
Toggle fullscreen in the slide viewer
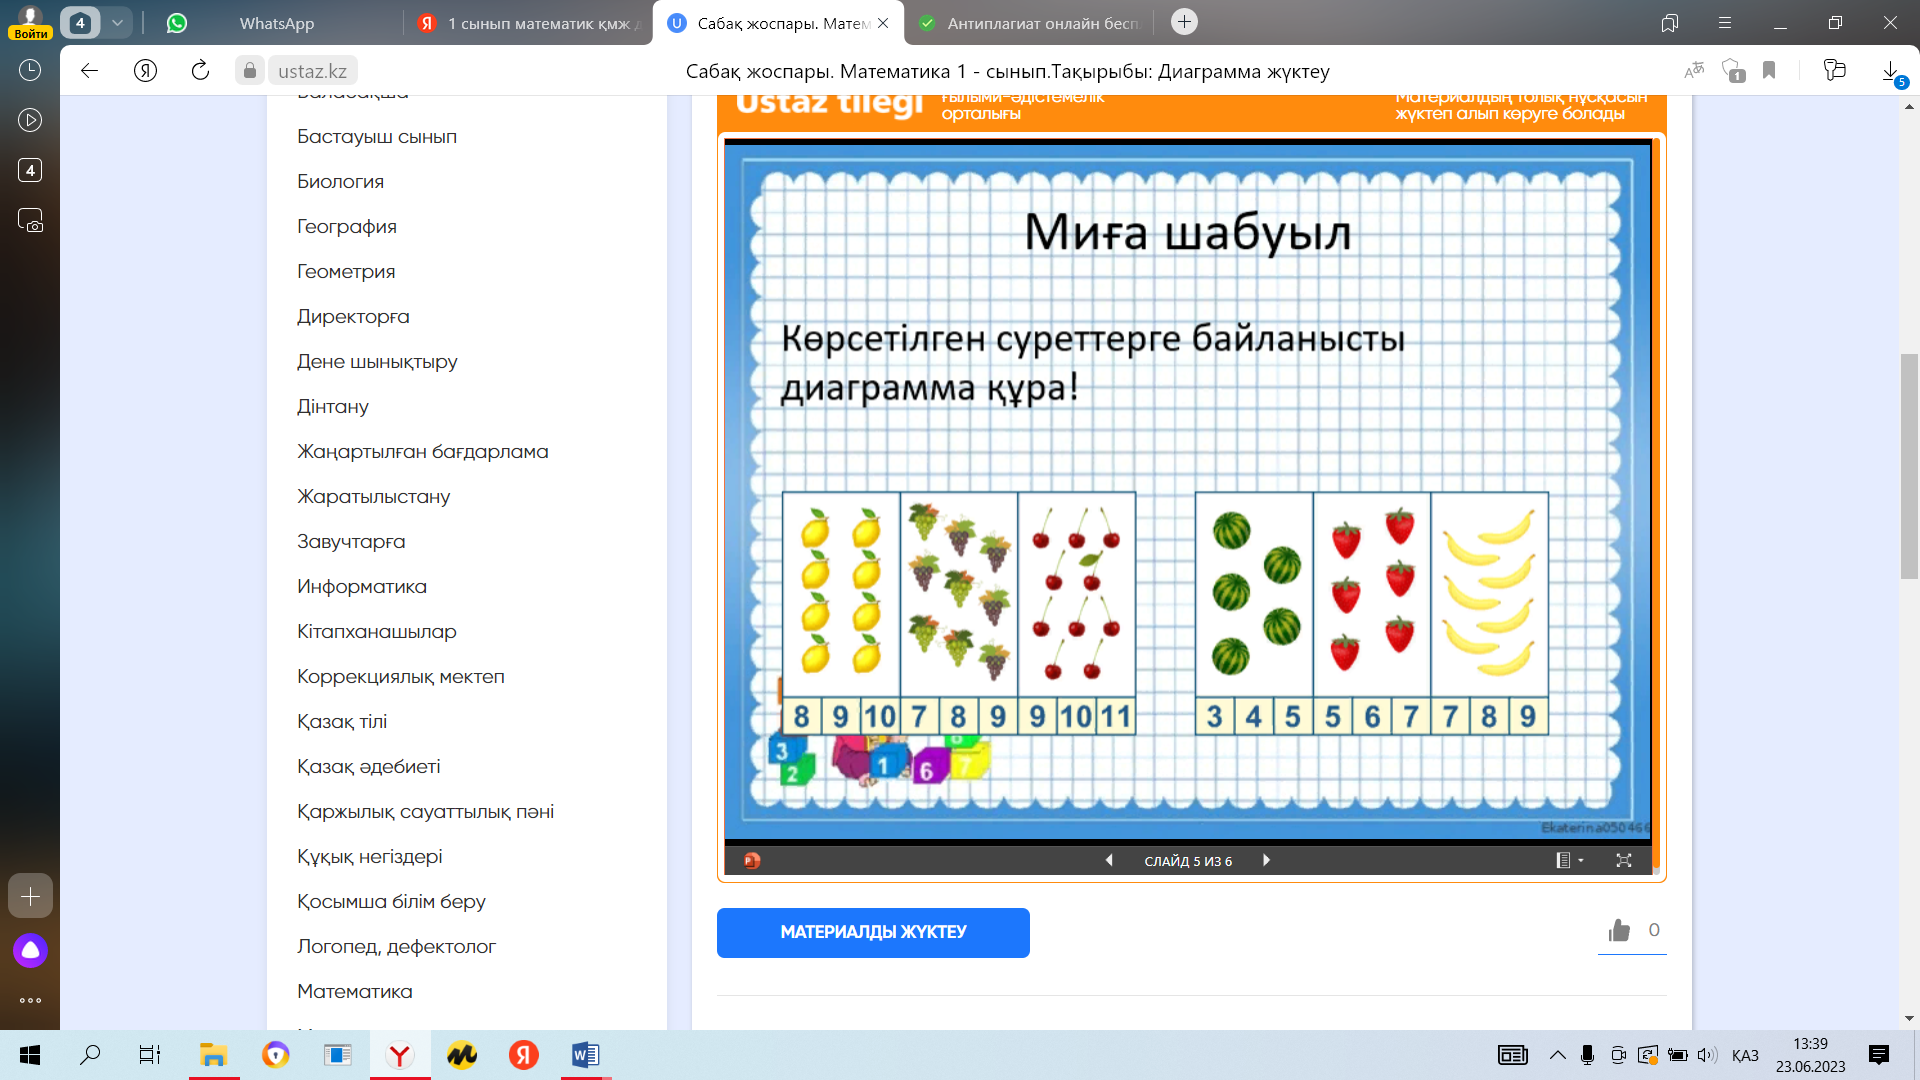[1624, 860]
